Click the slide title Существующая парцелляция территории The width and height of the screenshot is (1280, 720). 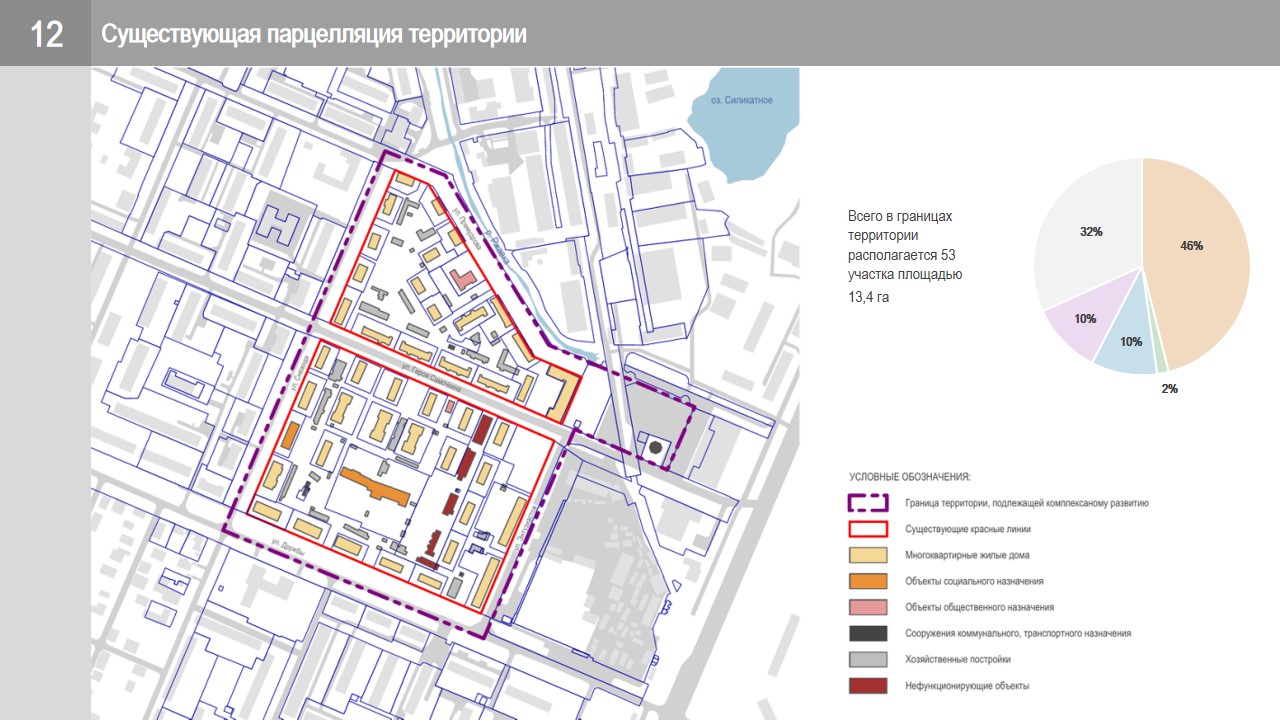pyautogui.click(x=314, y=34)
